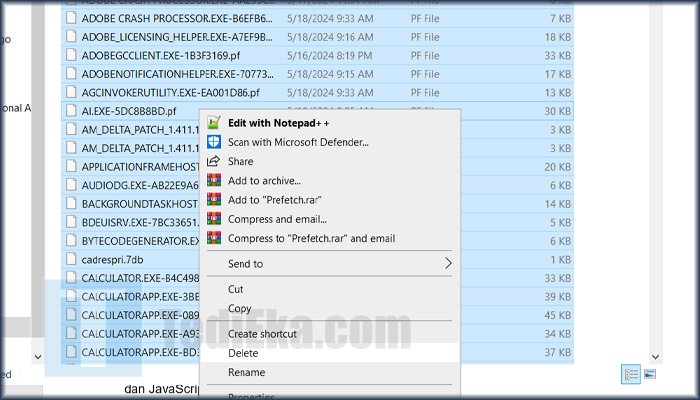Click file icon of ADOBEGCCLIENT.EXE-1B3F3169.pf
Viewport: 700px width, 400px height.
71,55
